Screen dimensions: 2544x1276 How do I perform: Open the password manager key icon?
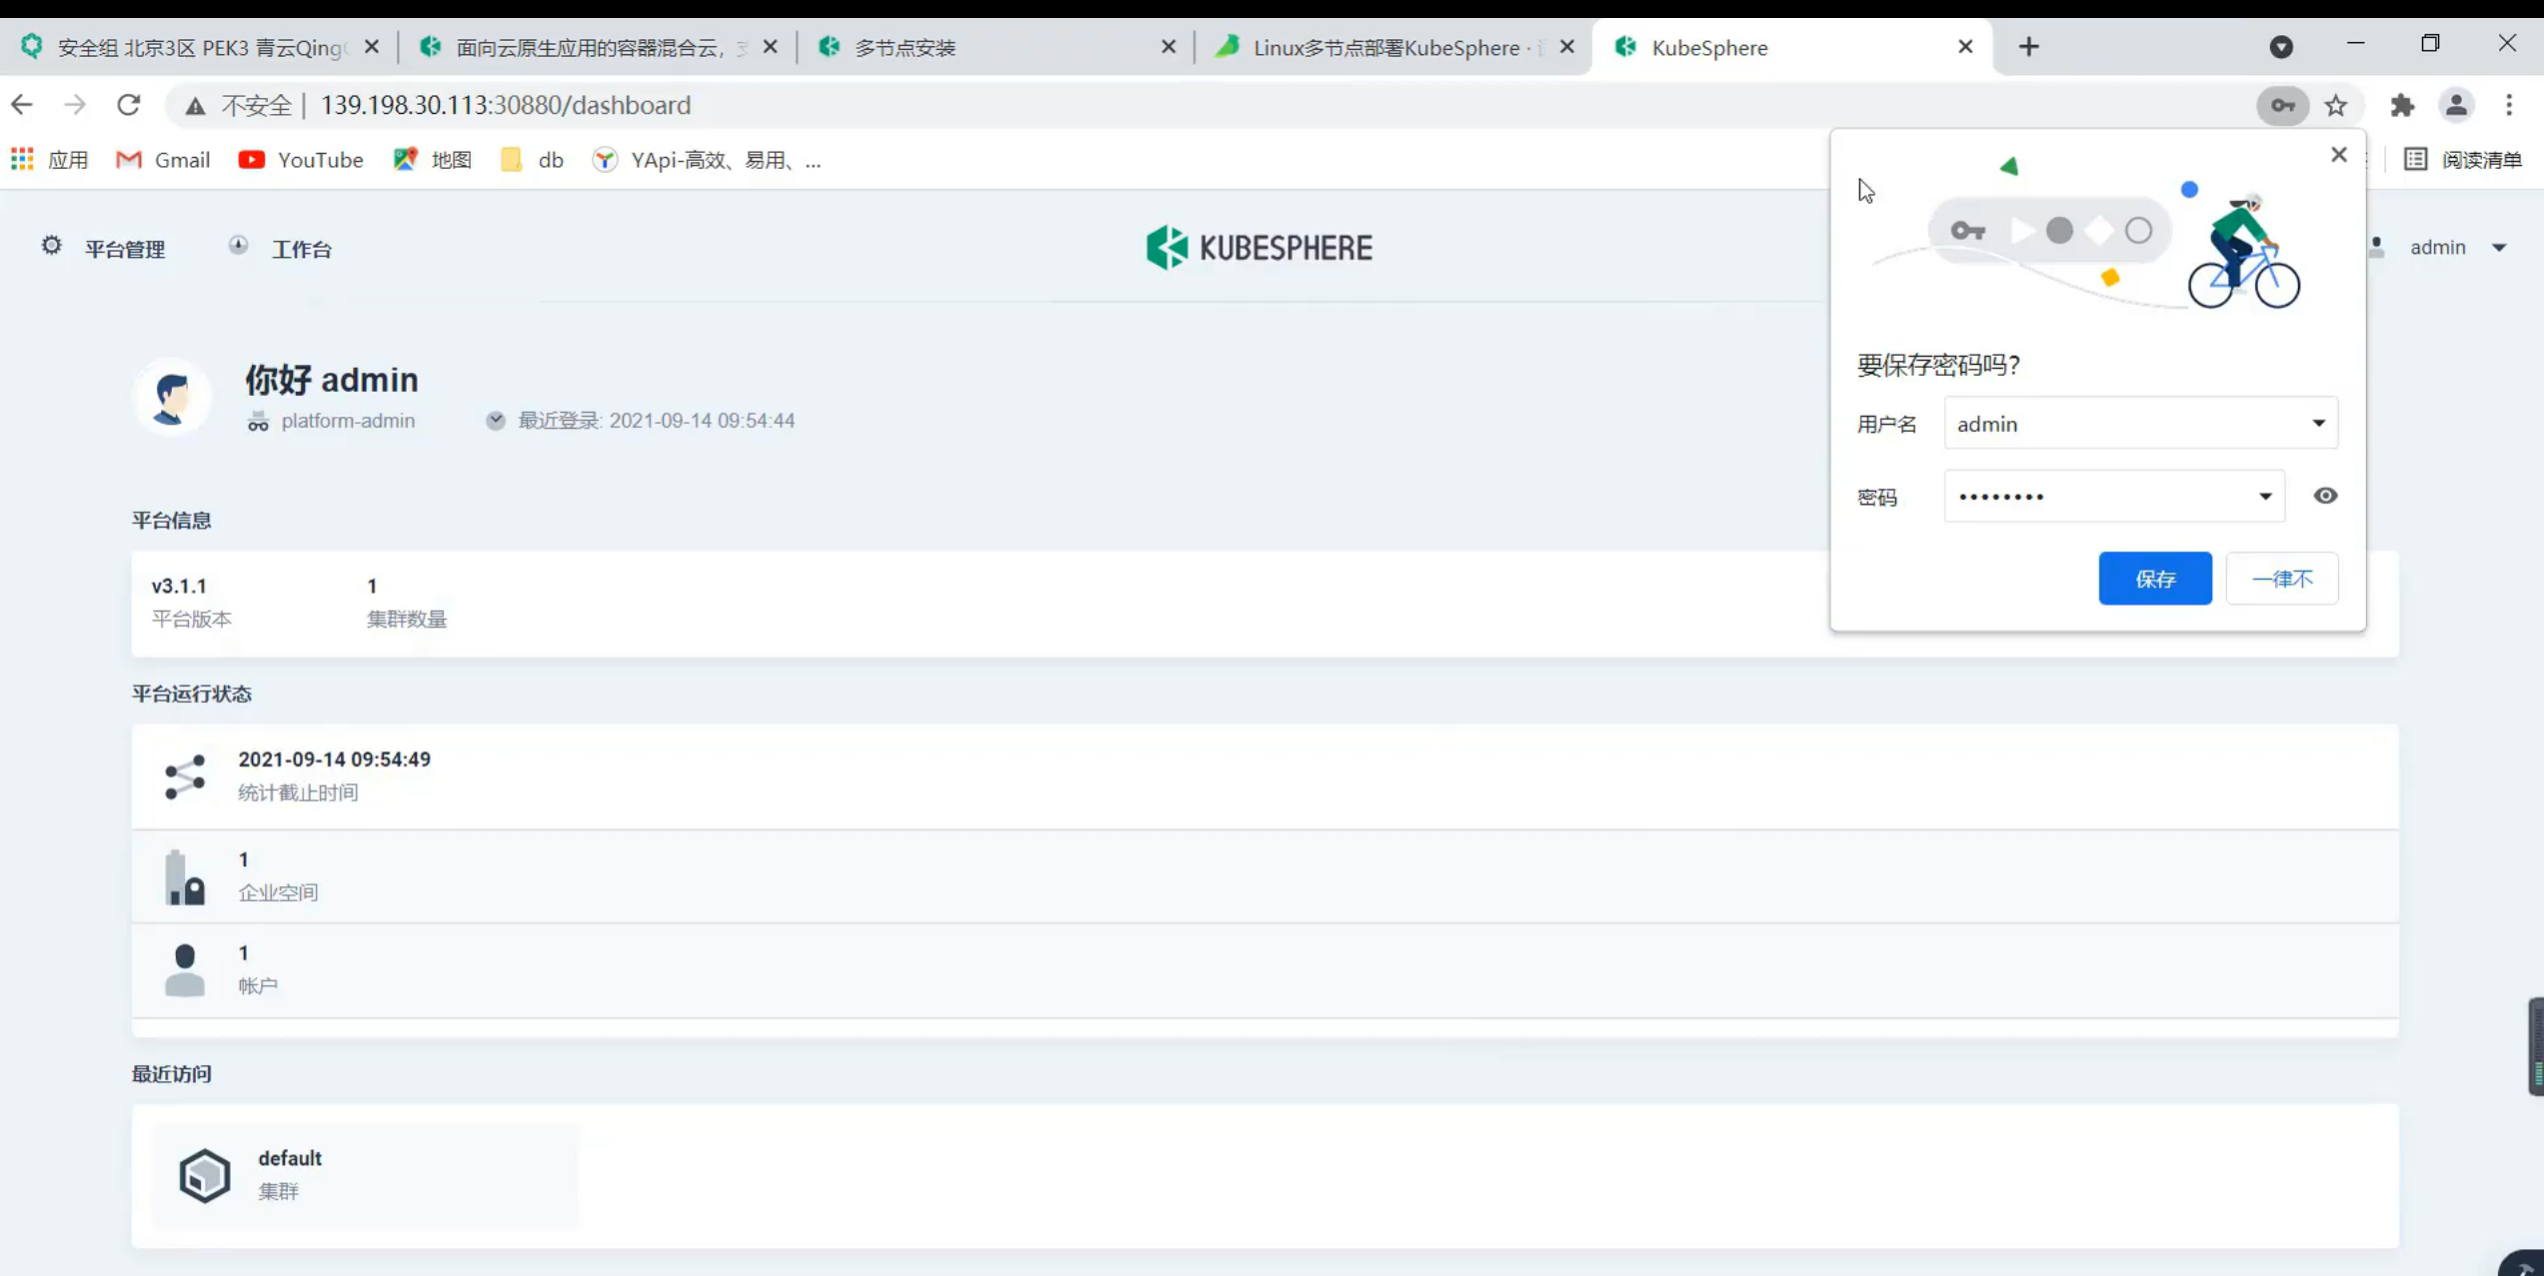point(2282,105)
